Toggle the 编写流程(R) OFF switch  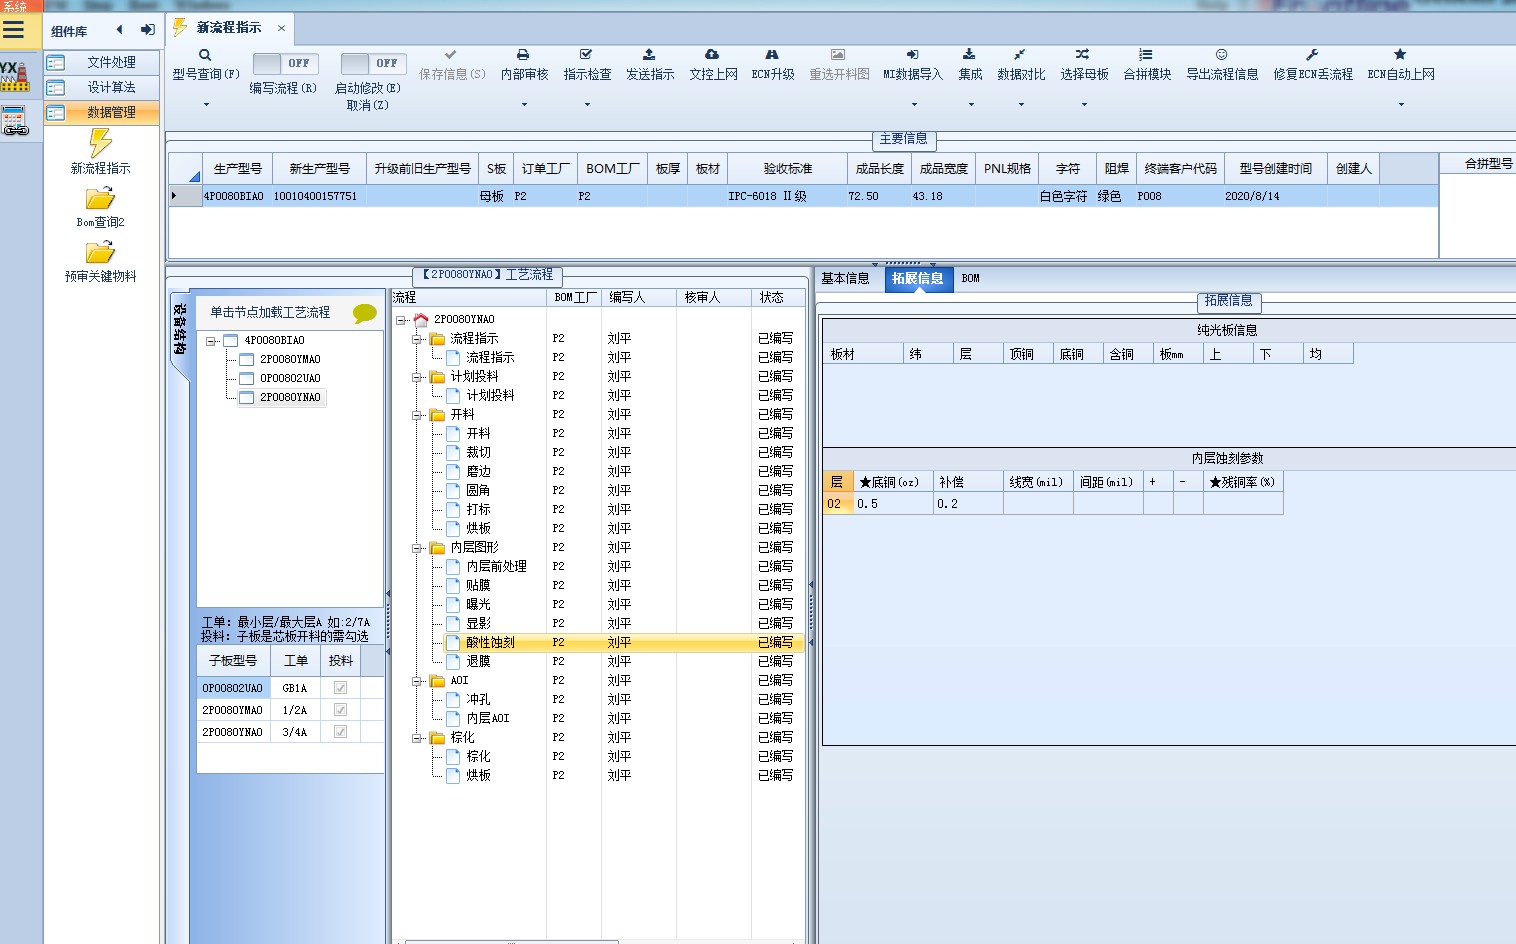[285, 63]
